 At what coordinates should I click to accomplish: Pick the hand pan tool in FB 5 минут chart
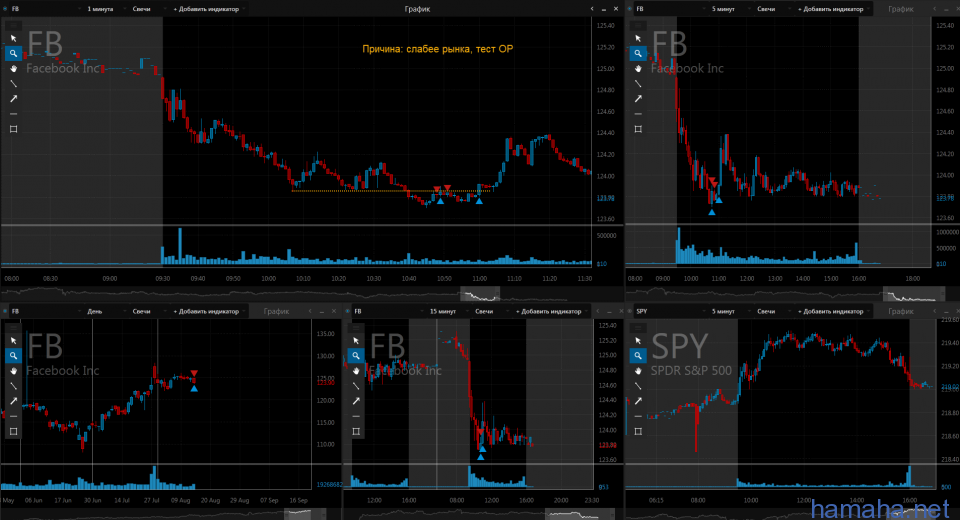point(638,69)
